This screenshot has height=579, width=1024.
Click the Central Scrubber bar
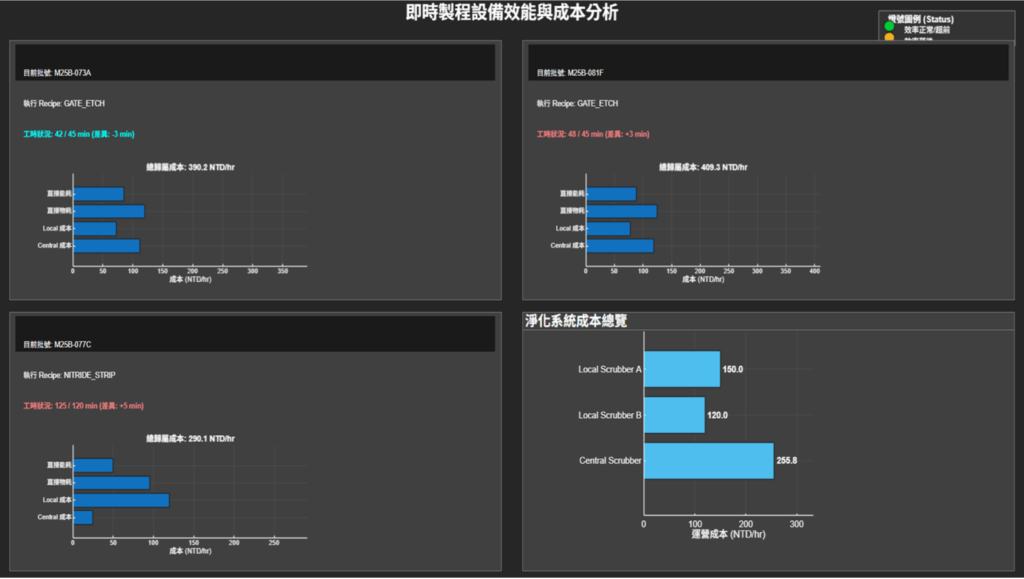click(708, 461)
